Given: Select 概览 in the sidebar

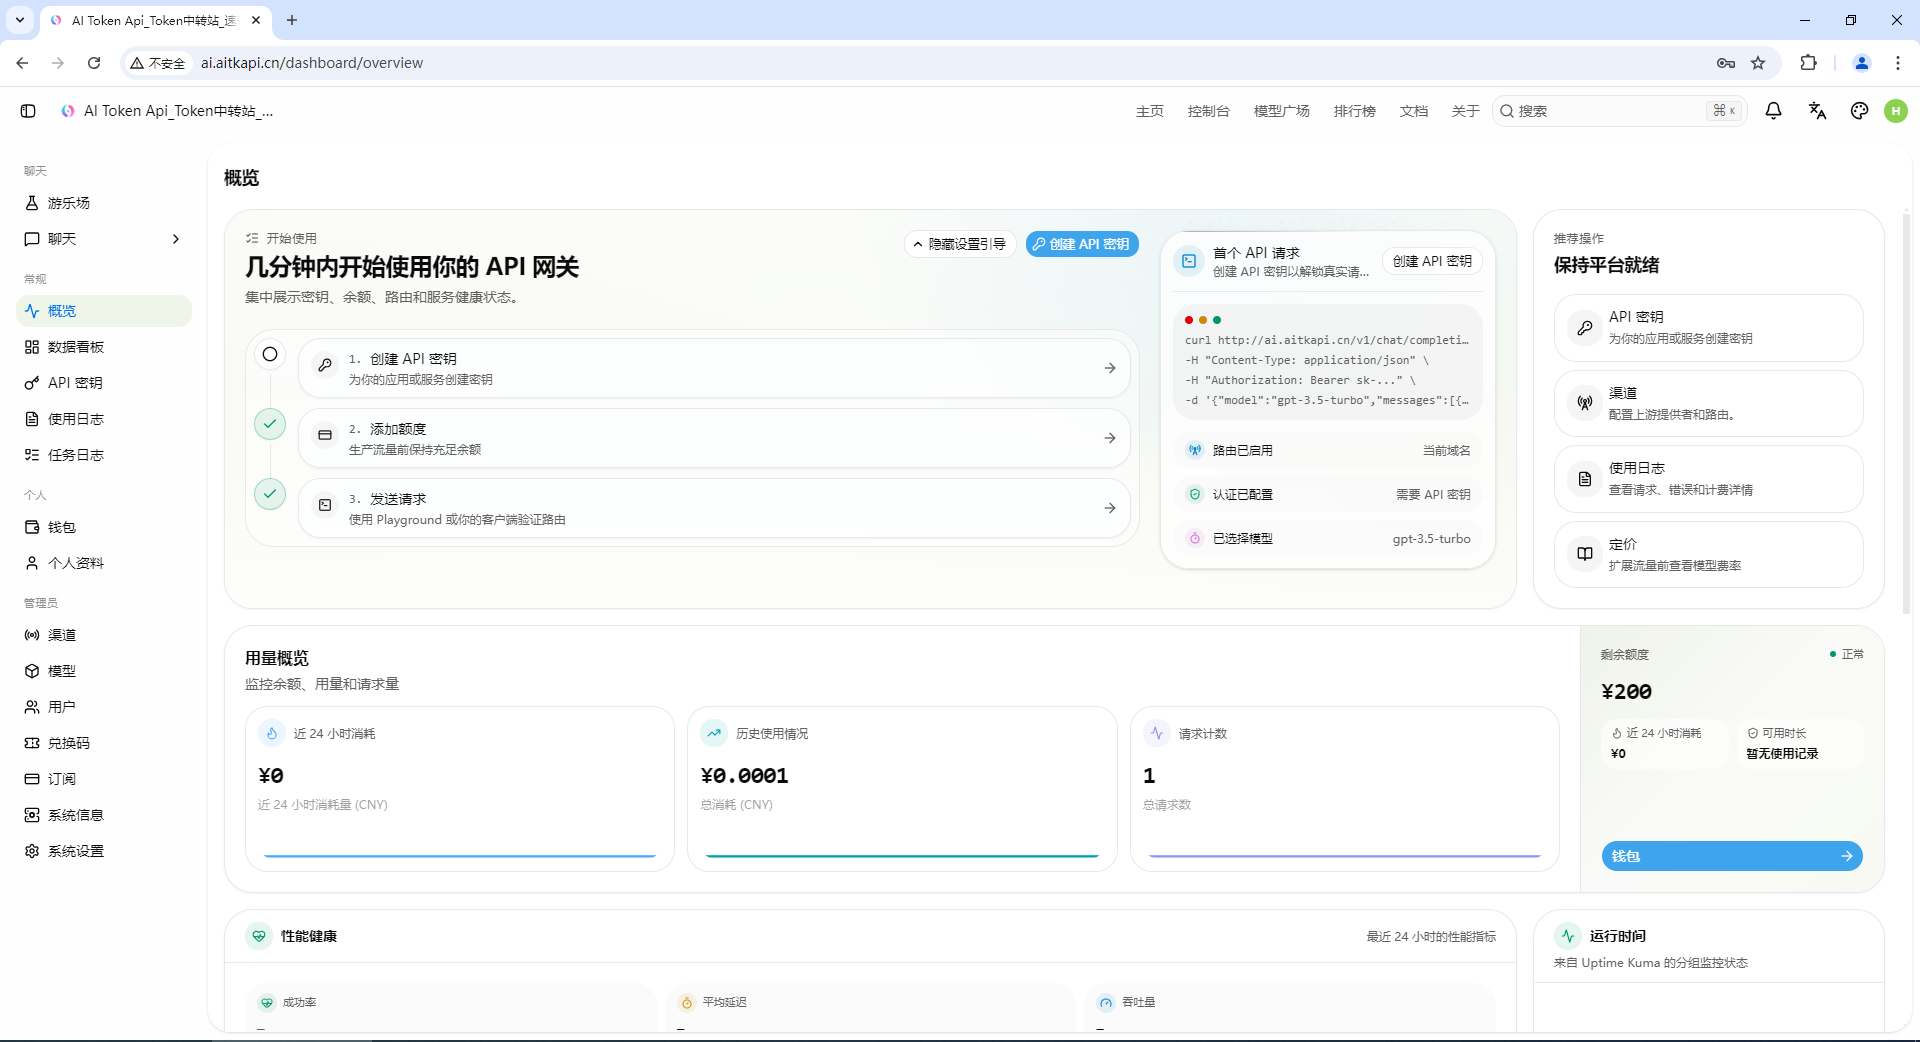Looking at the screenshot, I should click(104, 311).
